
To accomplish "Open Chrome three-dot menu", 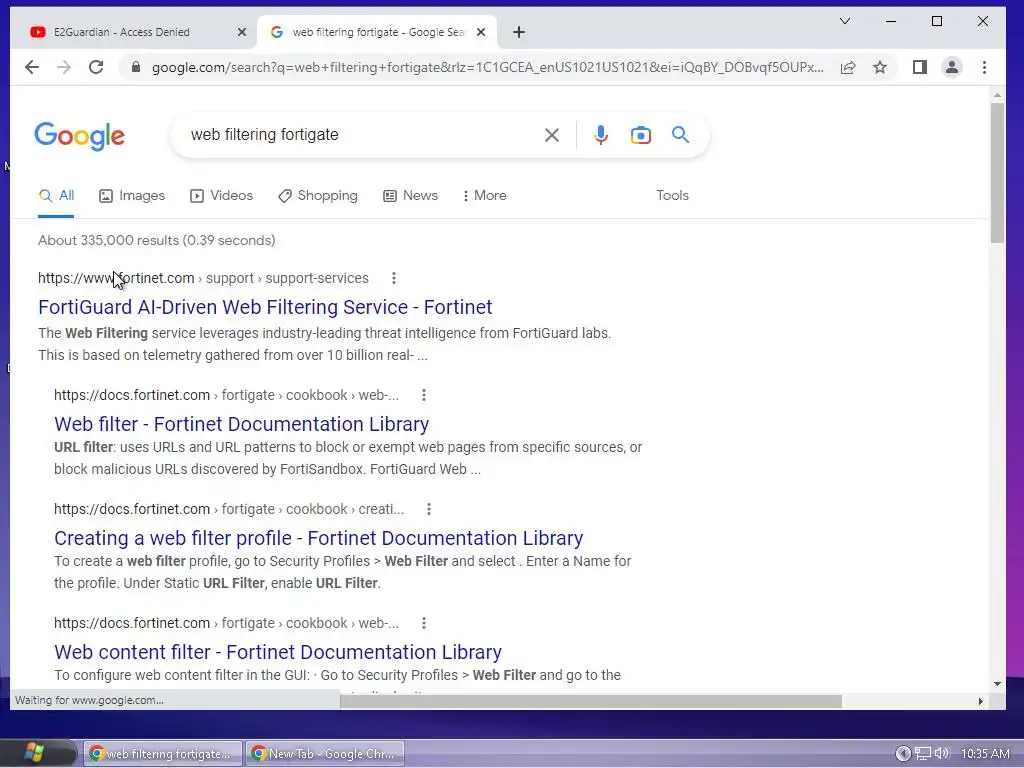I will (984, 67).
